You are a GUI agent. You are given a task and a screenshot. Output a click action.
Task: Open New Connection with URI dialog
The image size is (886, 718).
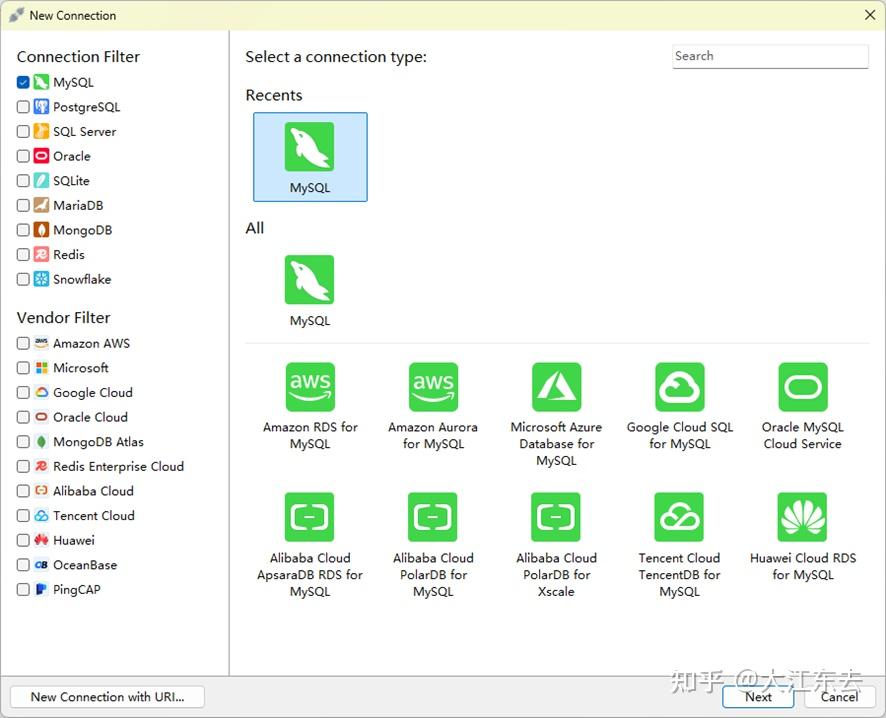click(107, 697)
